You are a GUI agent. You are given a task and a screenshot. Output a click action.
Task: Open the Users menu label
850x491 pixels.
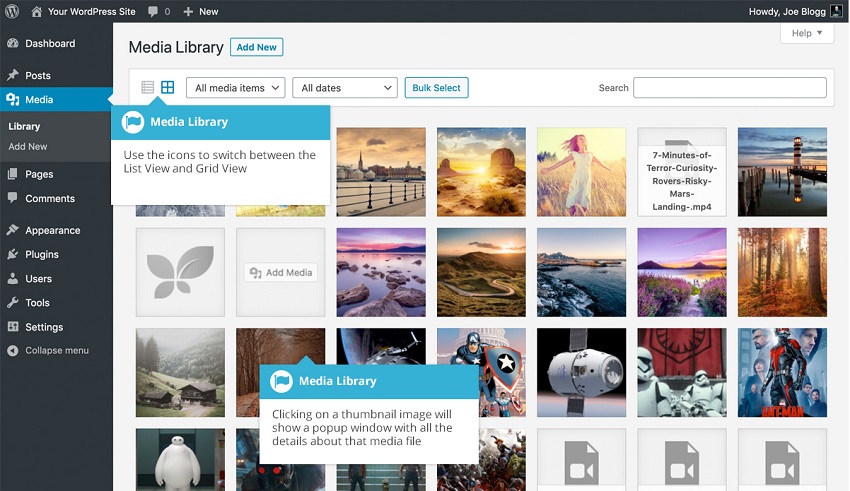38,279
